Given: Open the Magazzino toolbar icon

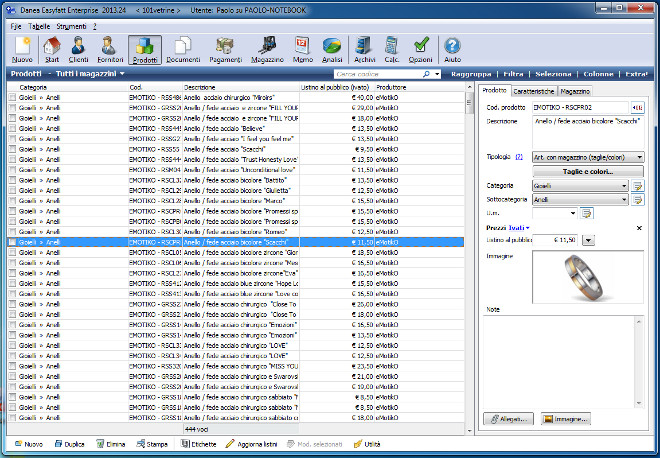Looking at the screenshot, I should [x=267, y=49].
